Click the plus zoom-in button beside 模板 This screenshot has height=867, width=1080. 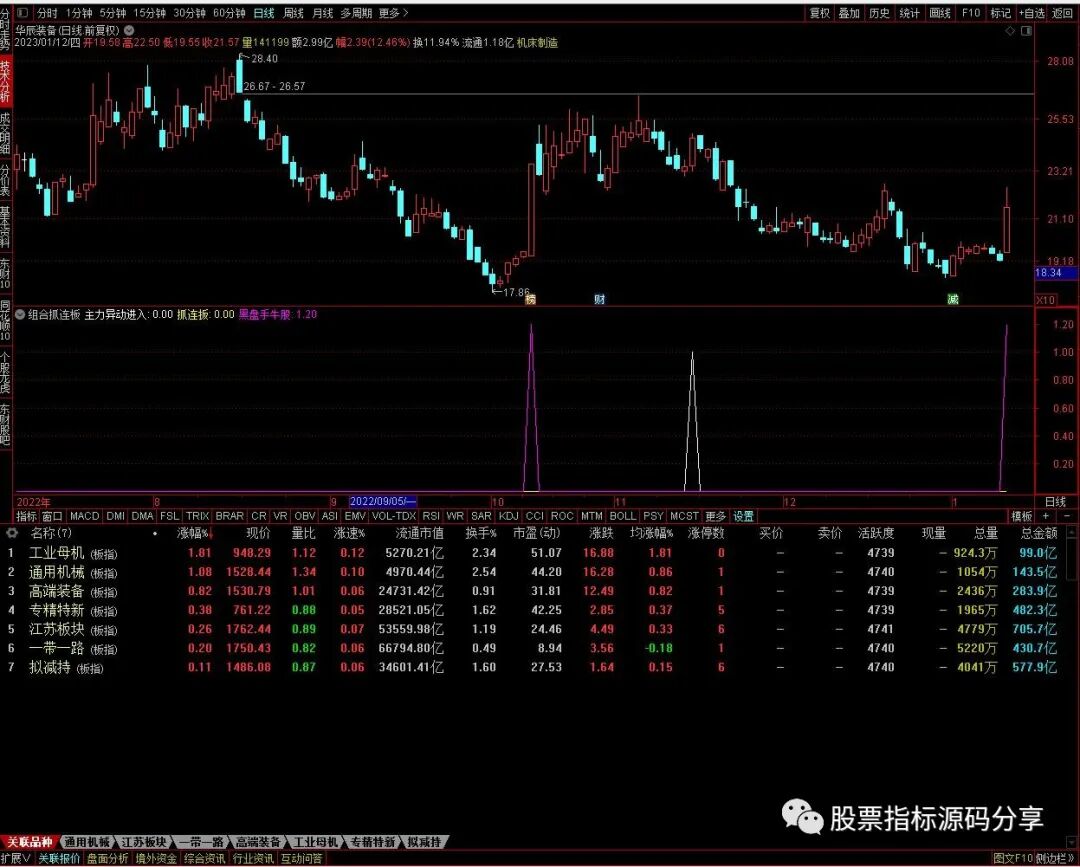pyautogui.click(x=1046, y=516)
